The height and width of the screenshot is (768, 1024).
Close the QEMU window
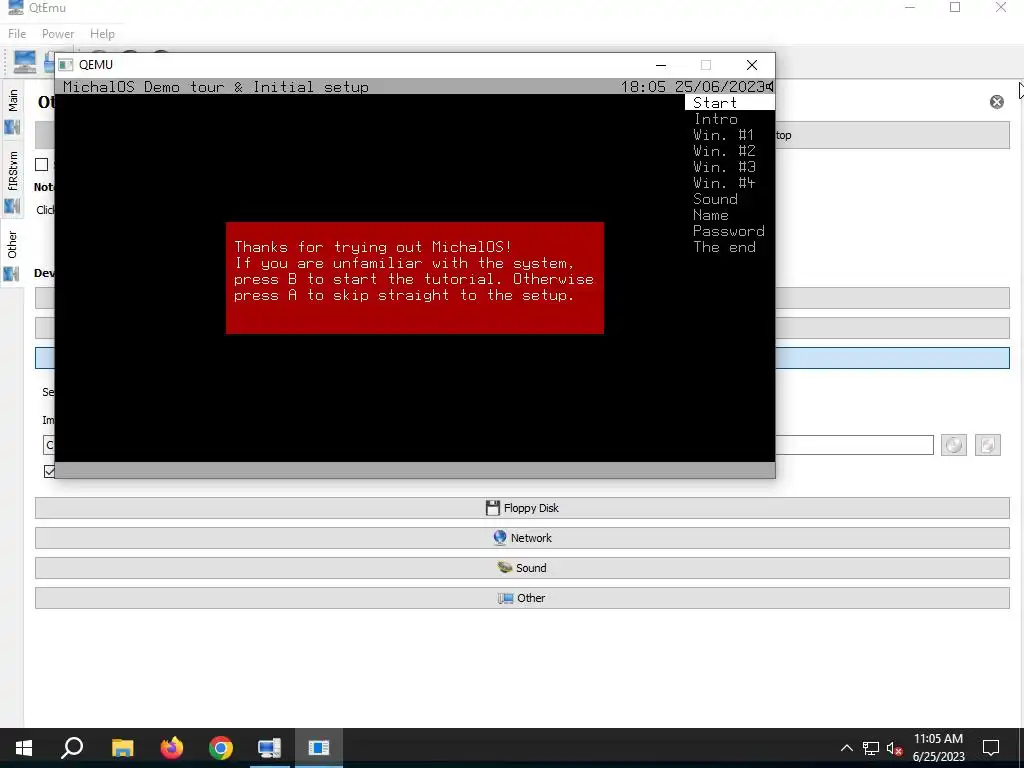coord(752,65)
